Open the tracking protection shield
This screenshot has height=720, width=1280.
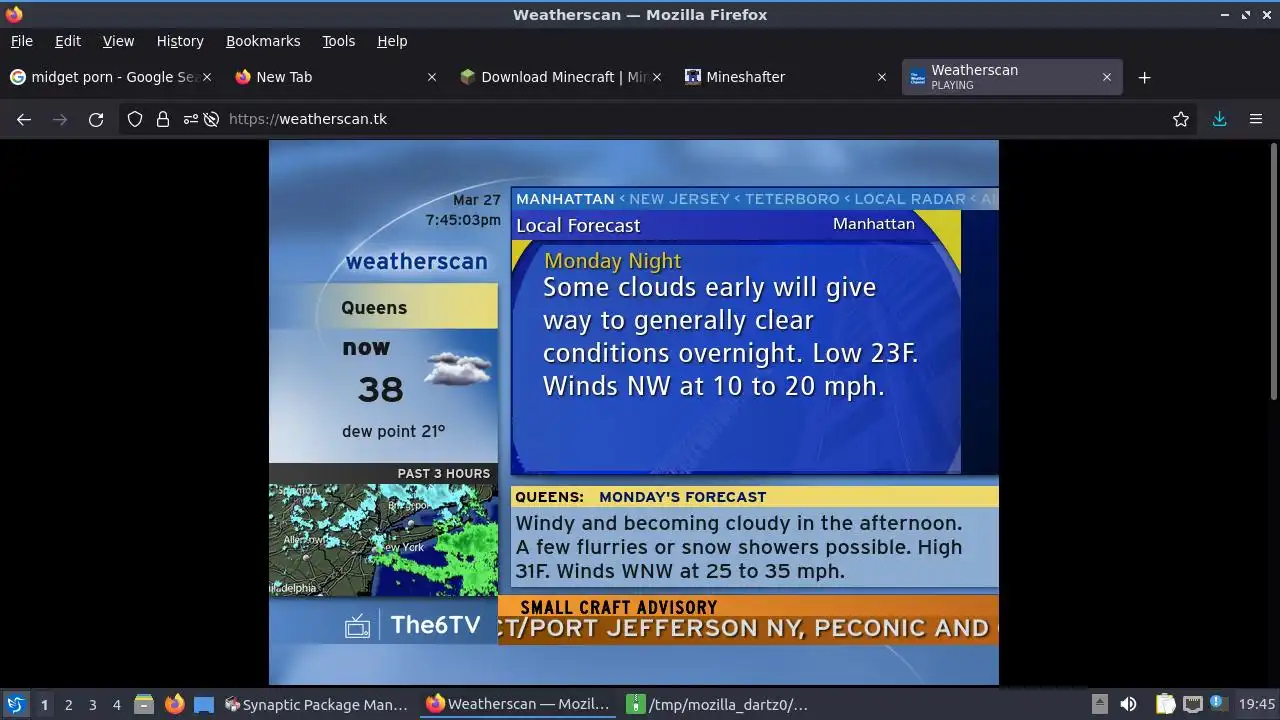point(135,119)
